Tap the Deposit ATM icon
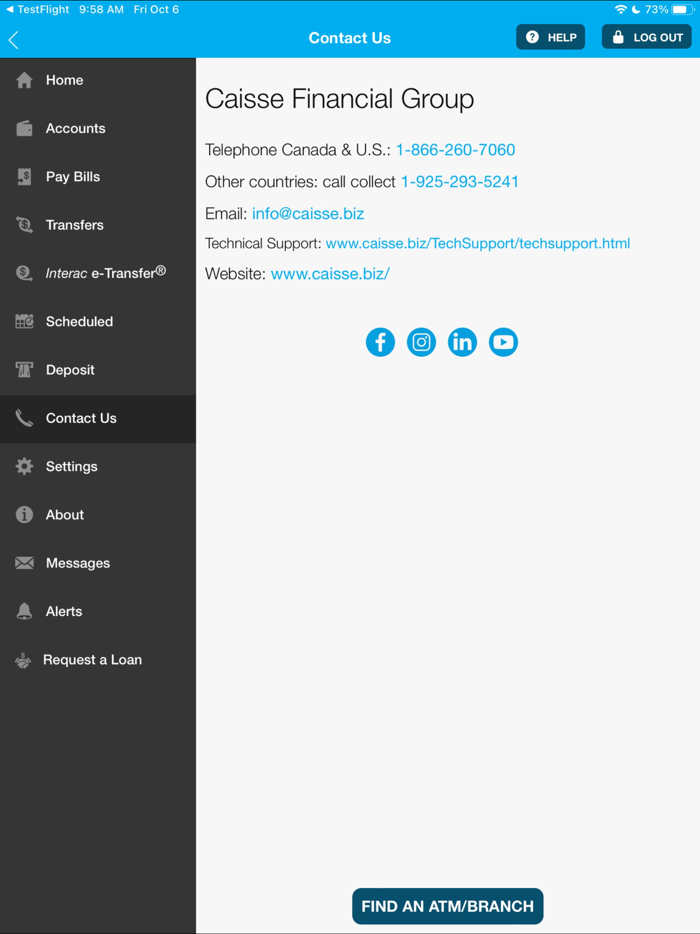700x934 pixels. [24, 370]
